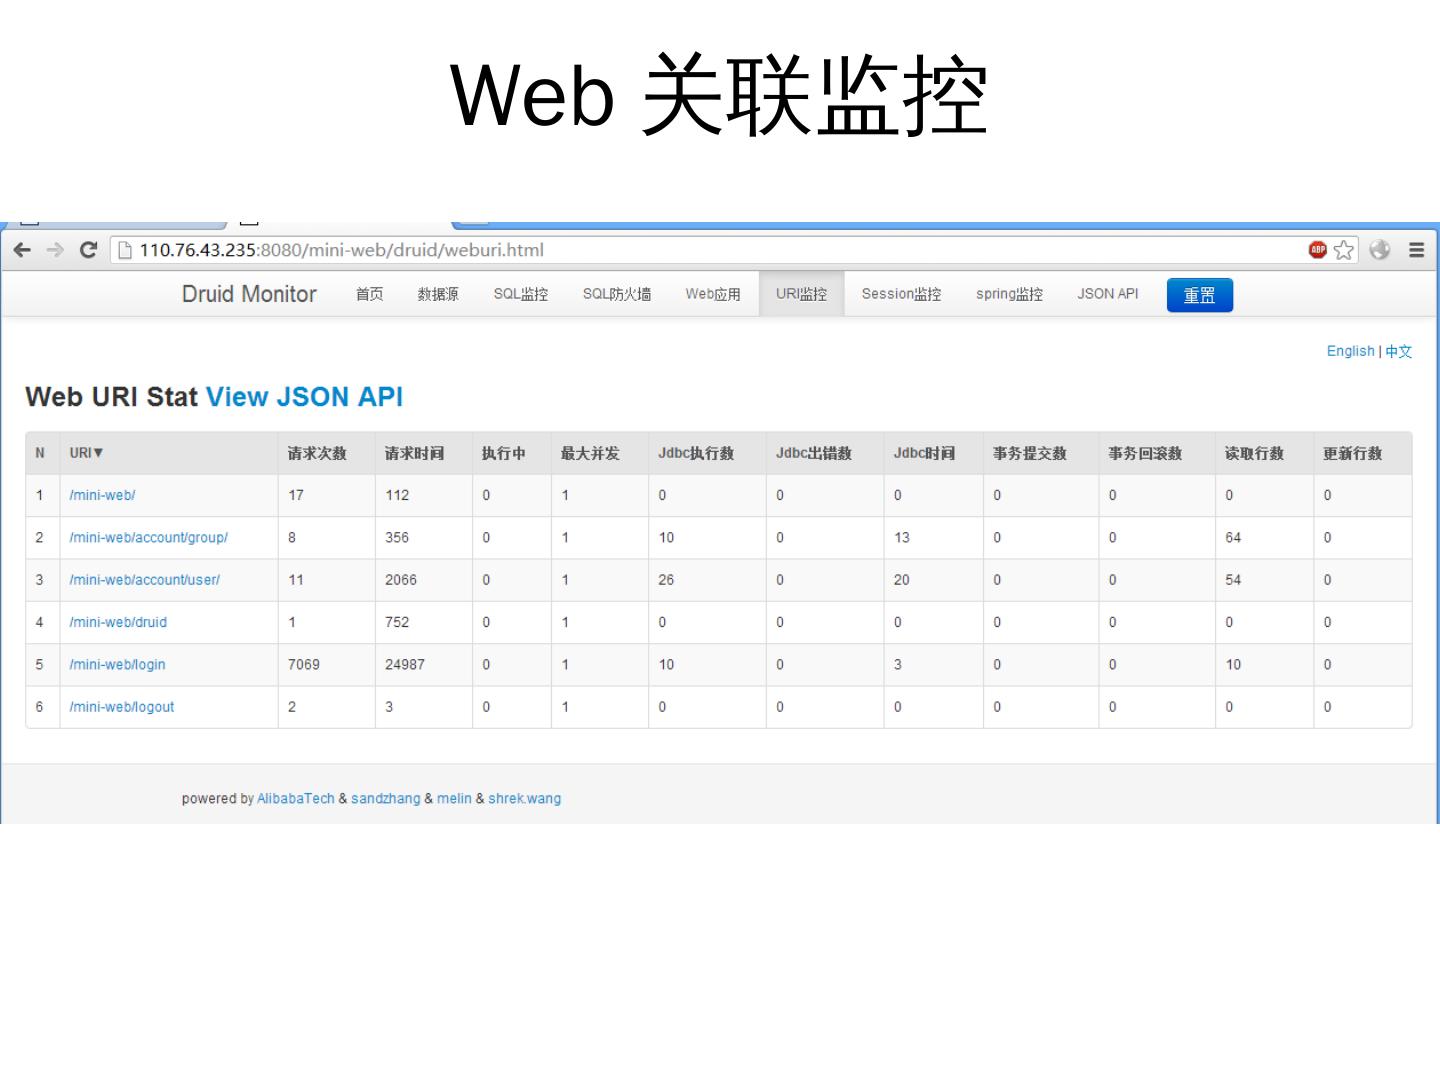Open the View JSON API link
The image size is (1440, 1080).
(304, 397)
